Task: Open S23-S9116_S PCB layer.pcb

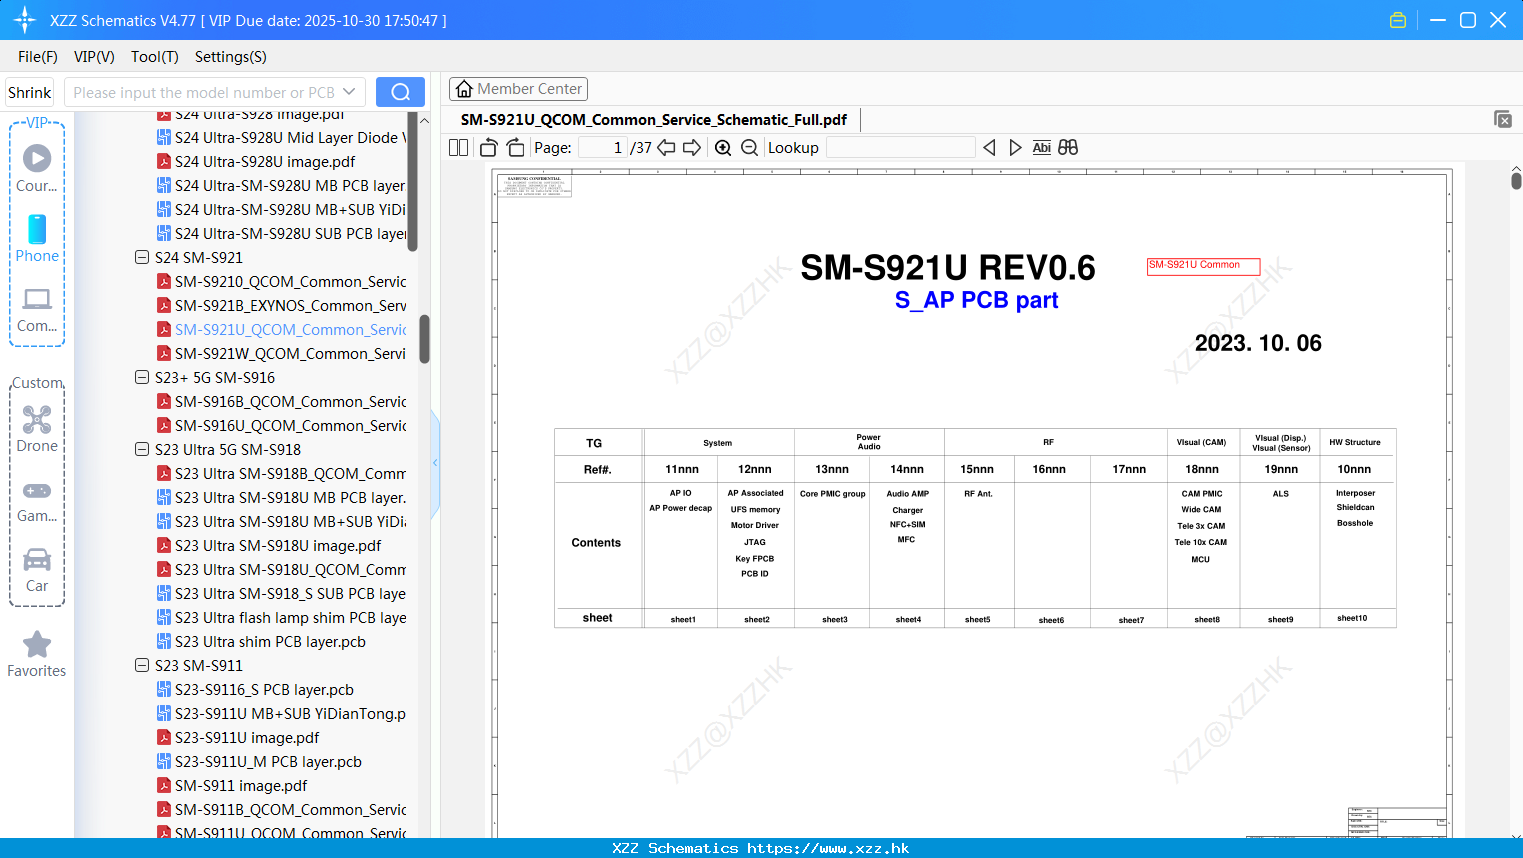Action: pyautogui.click(x=255, y=689)
